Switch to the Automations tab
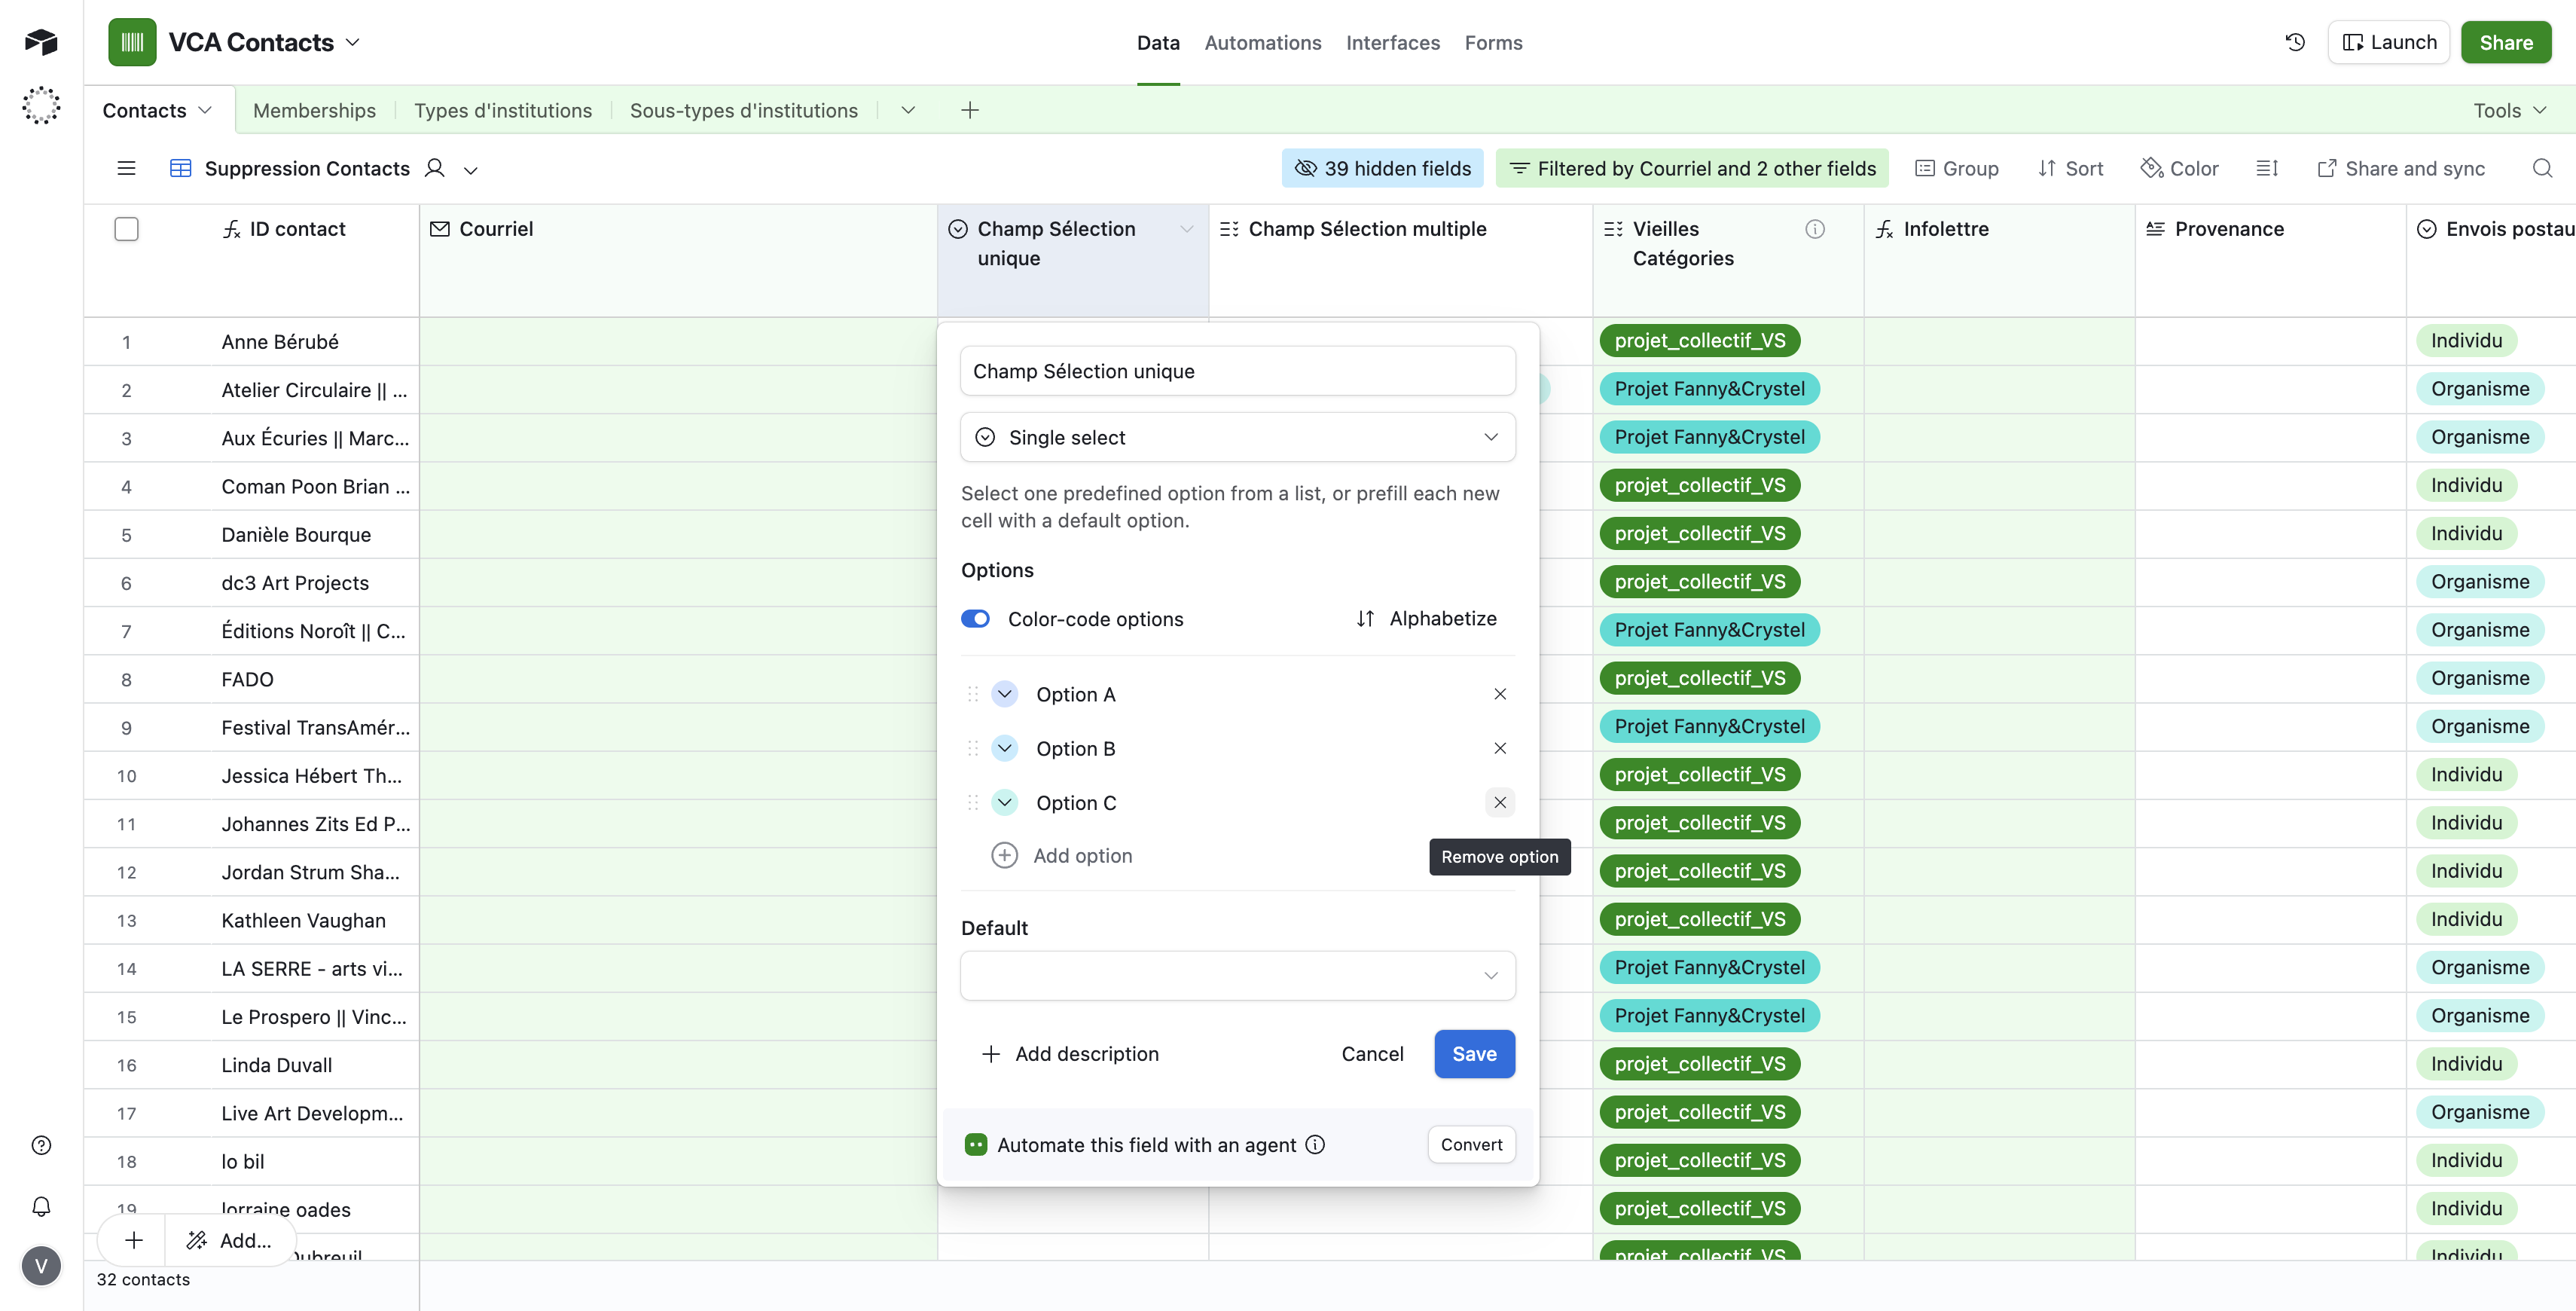Viewport: 2576px width, 1311px height. coord(1262,42)
